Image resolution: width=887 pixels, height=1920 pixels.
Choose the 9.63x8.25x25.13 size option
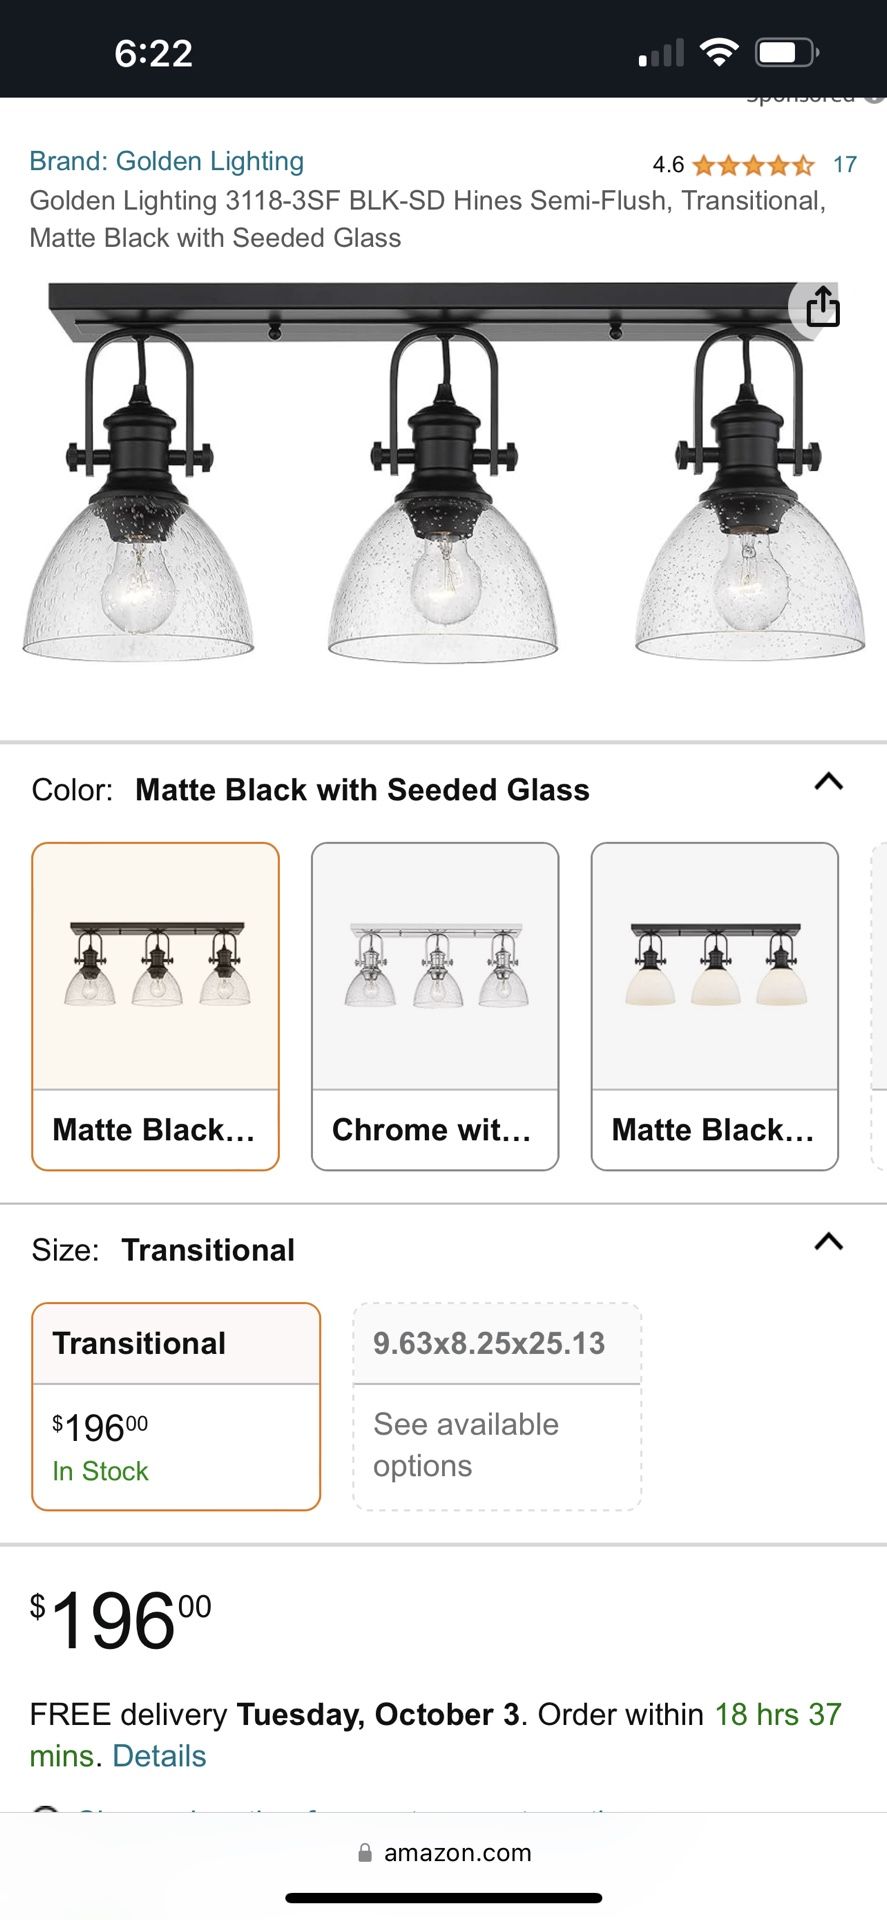coord(497,1405)
